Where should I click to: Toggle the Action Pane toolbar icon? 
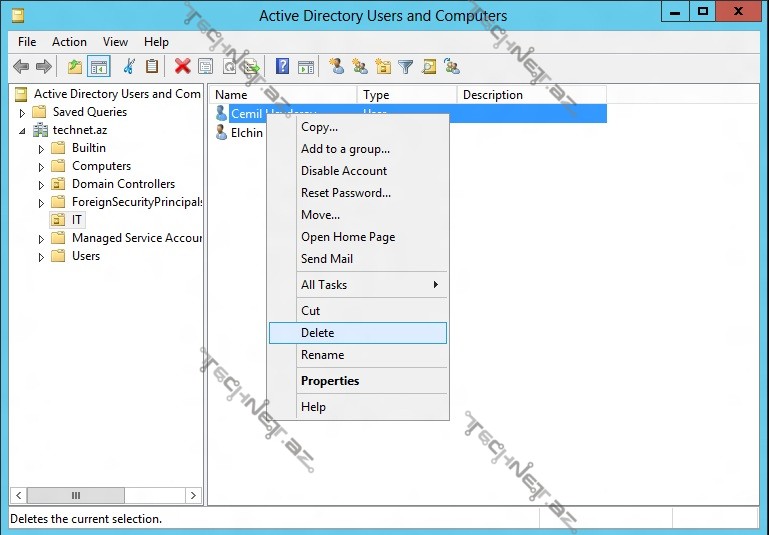[306, 66]
